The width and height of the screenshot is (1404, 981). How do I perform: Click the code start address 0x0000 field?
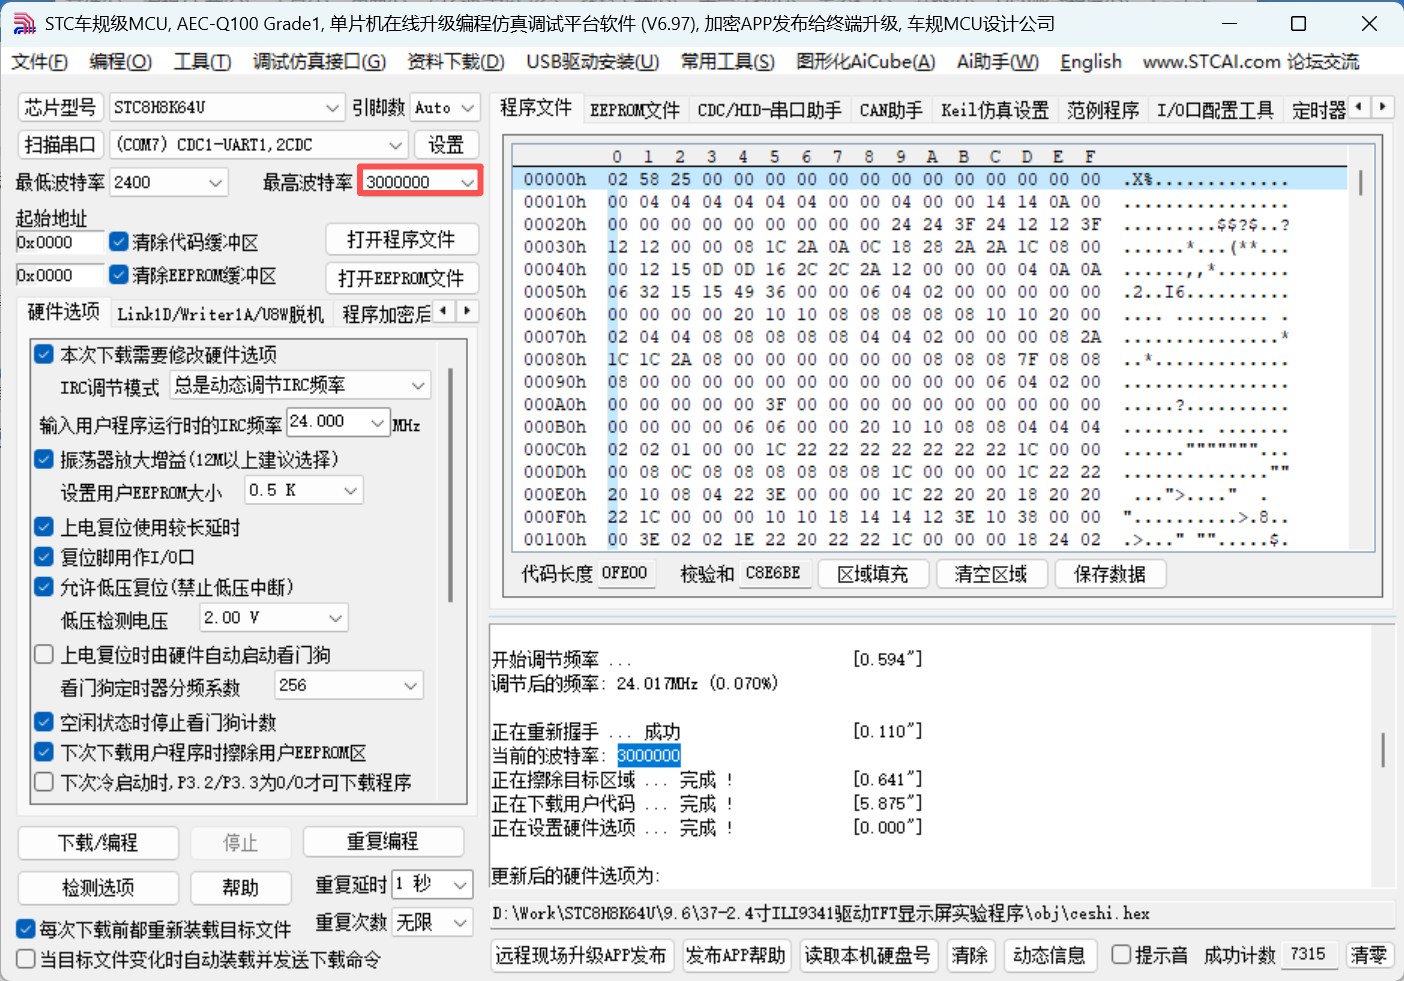60,242
